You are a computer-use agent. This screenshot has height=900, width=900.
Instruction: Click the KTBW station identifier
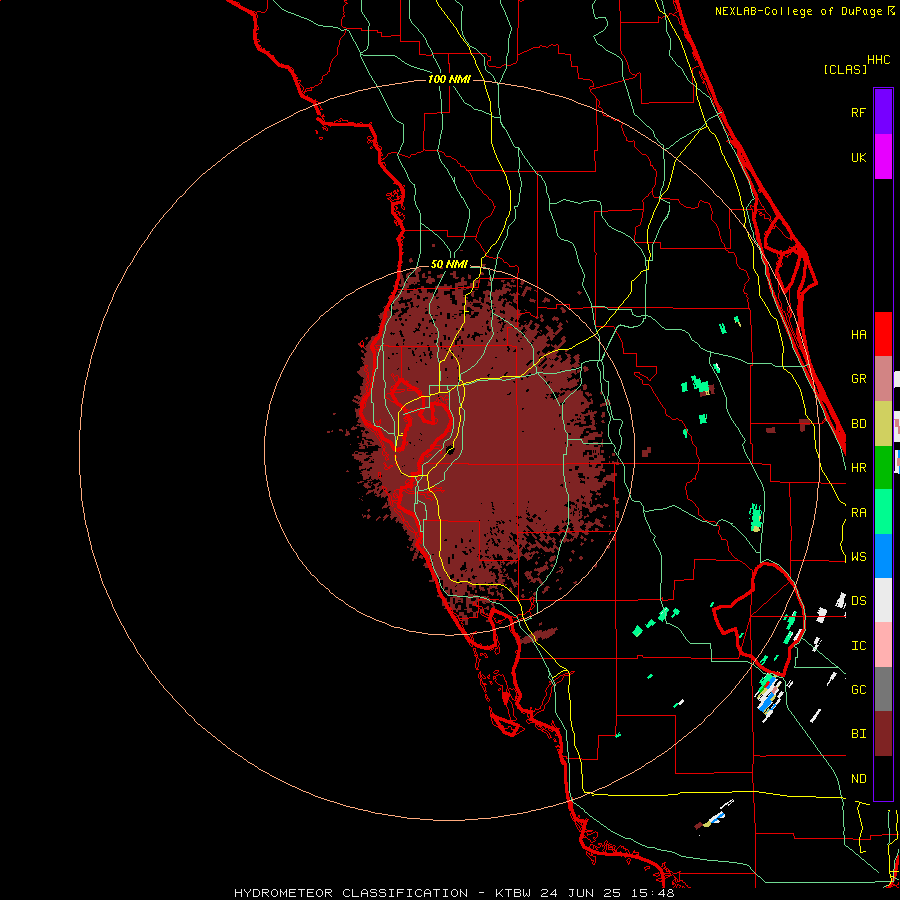pos(513,893)
